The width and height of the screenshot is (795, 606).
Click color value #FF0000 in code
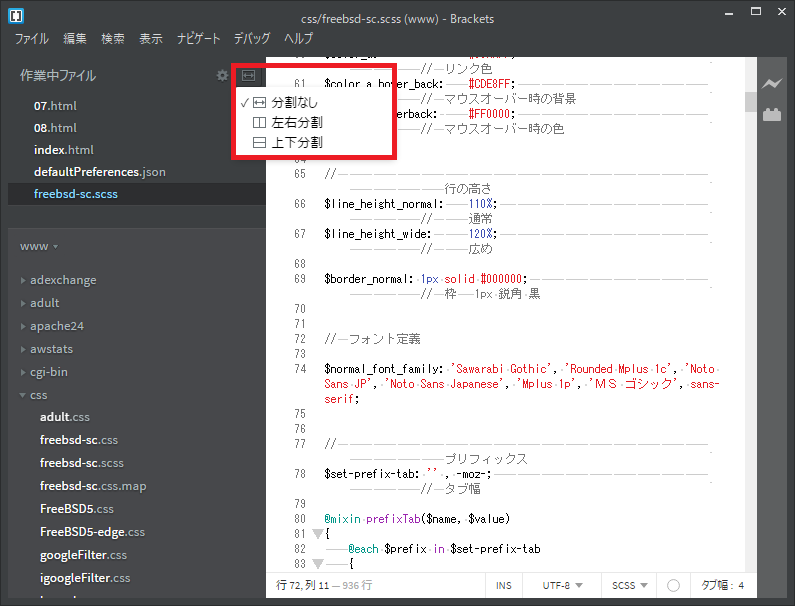(489, 114)
